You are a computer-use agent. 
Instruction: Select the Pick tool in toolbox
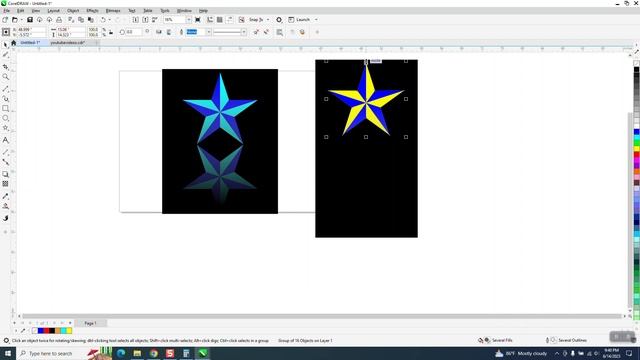pyautogui.click(x=5, y=44)
